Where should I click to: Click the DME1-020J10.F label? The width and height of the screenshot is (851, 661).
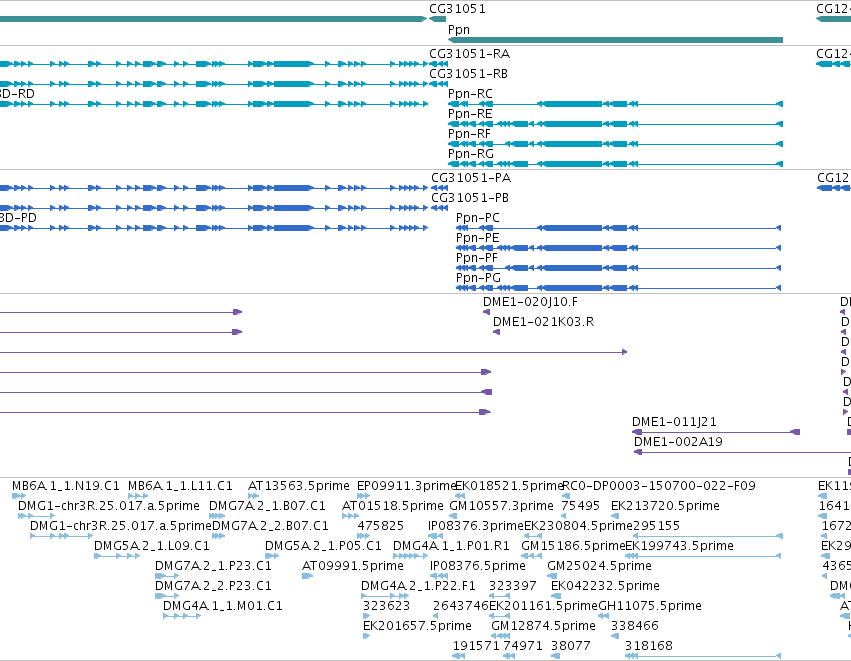[x=530, y=302]
